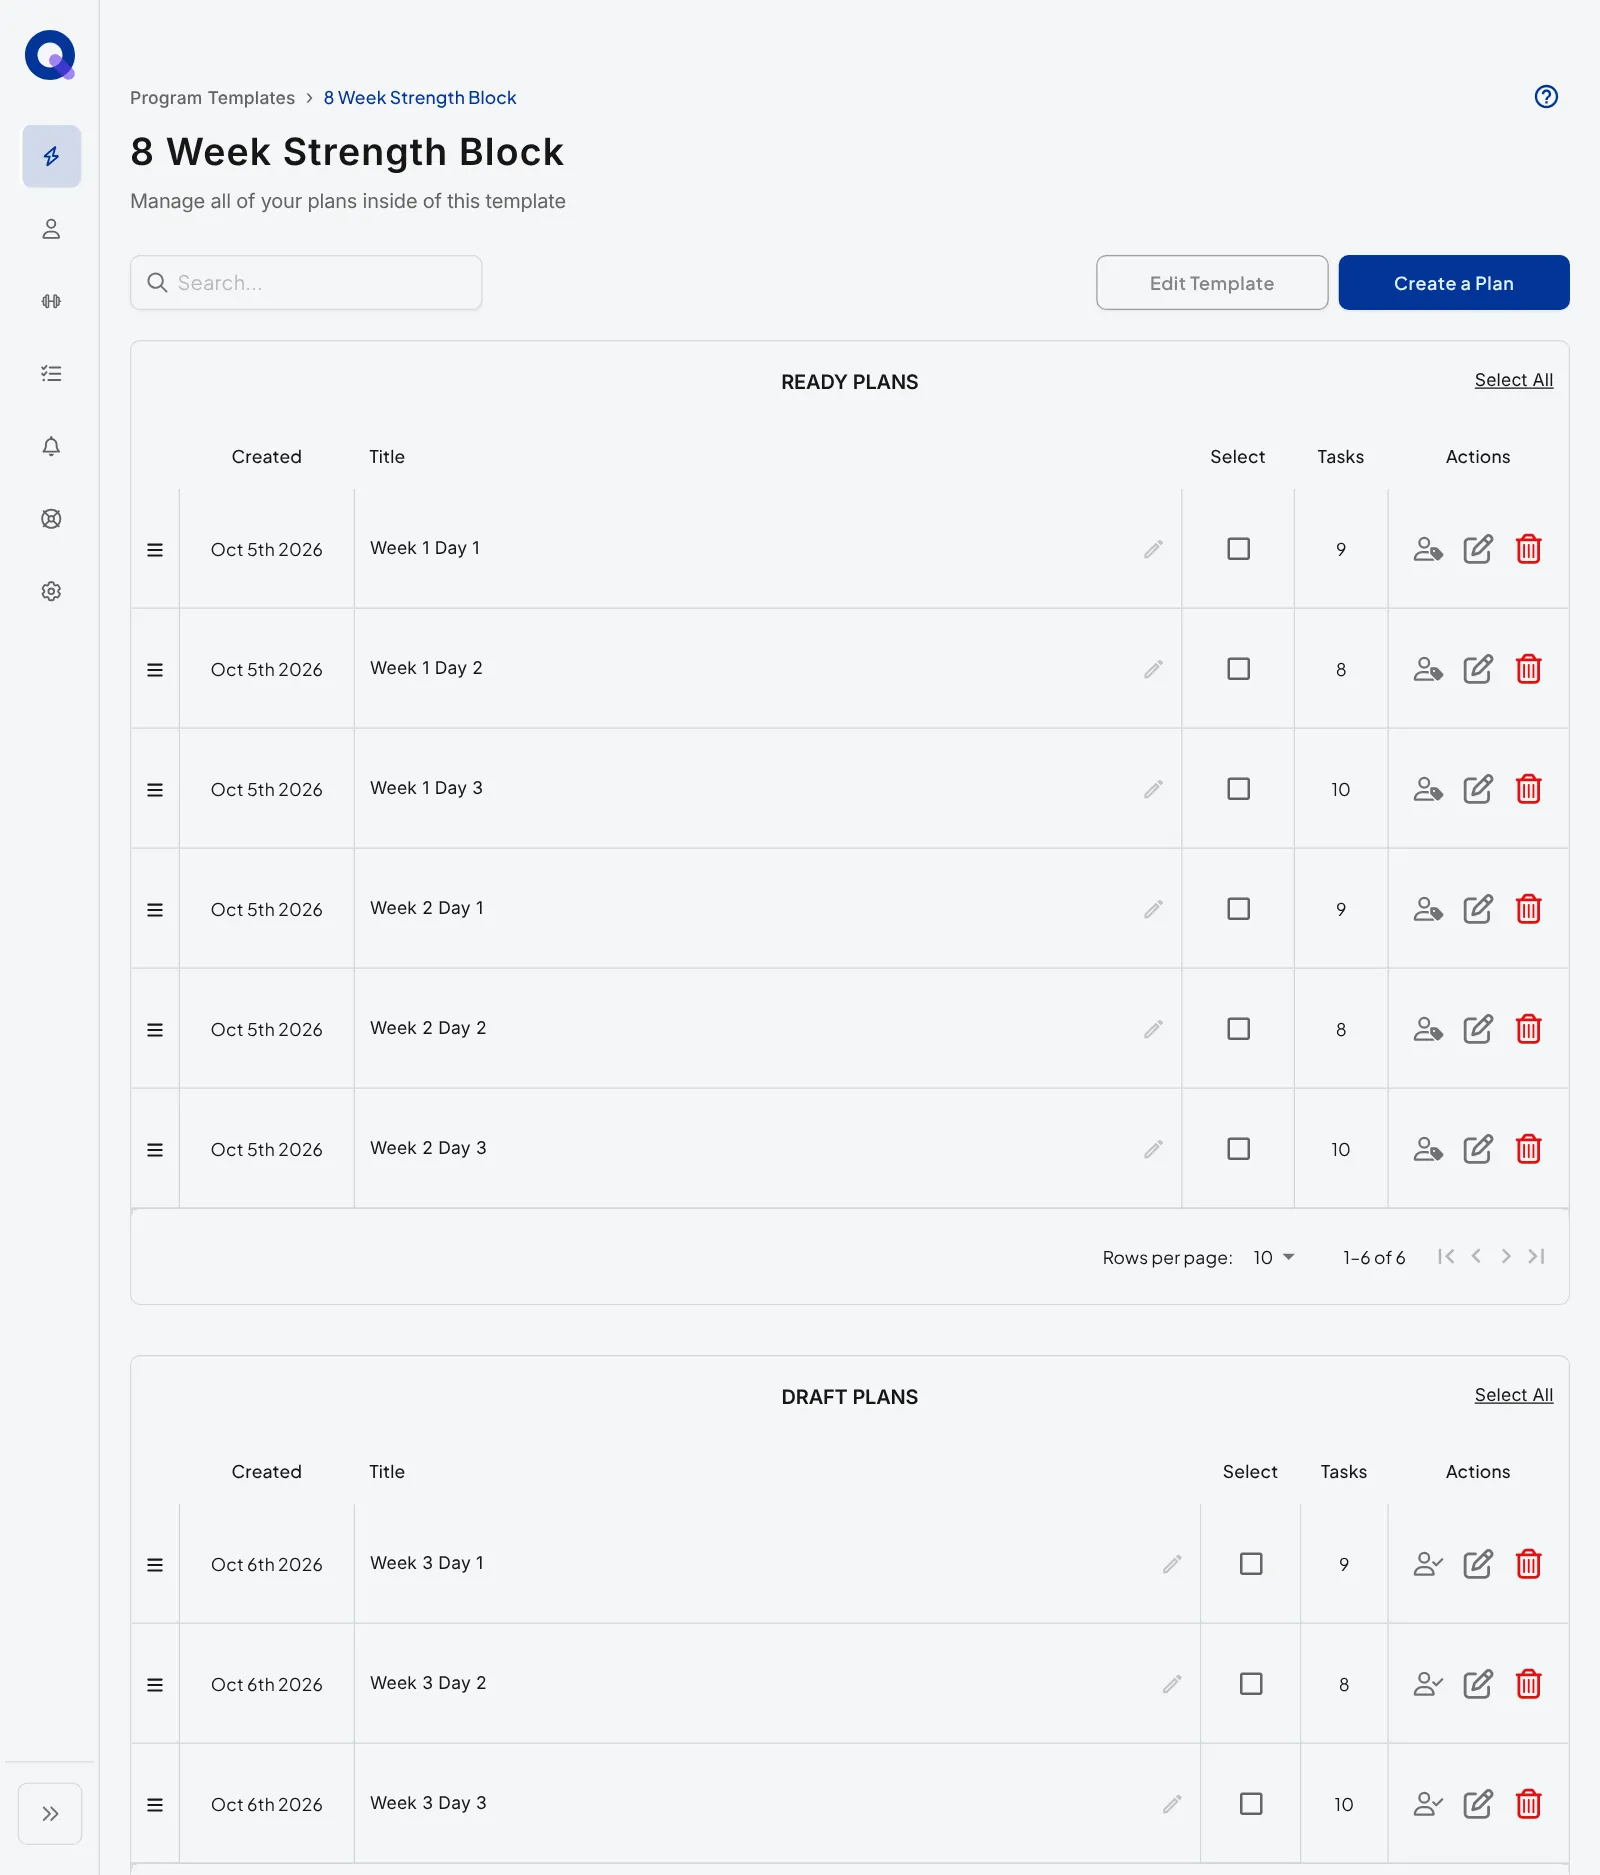Assign Week 2 Day 1 plan to client

coord(1428,909)
